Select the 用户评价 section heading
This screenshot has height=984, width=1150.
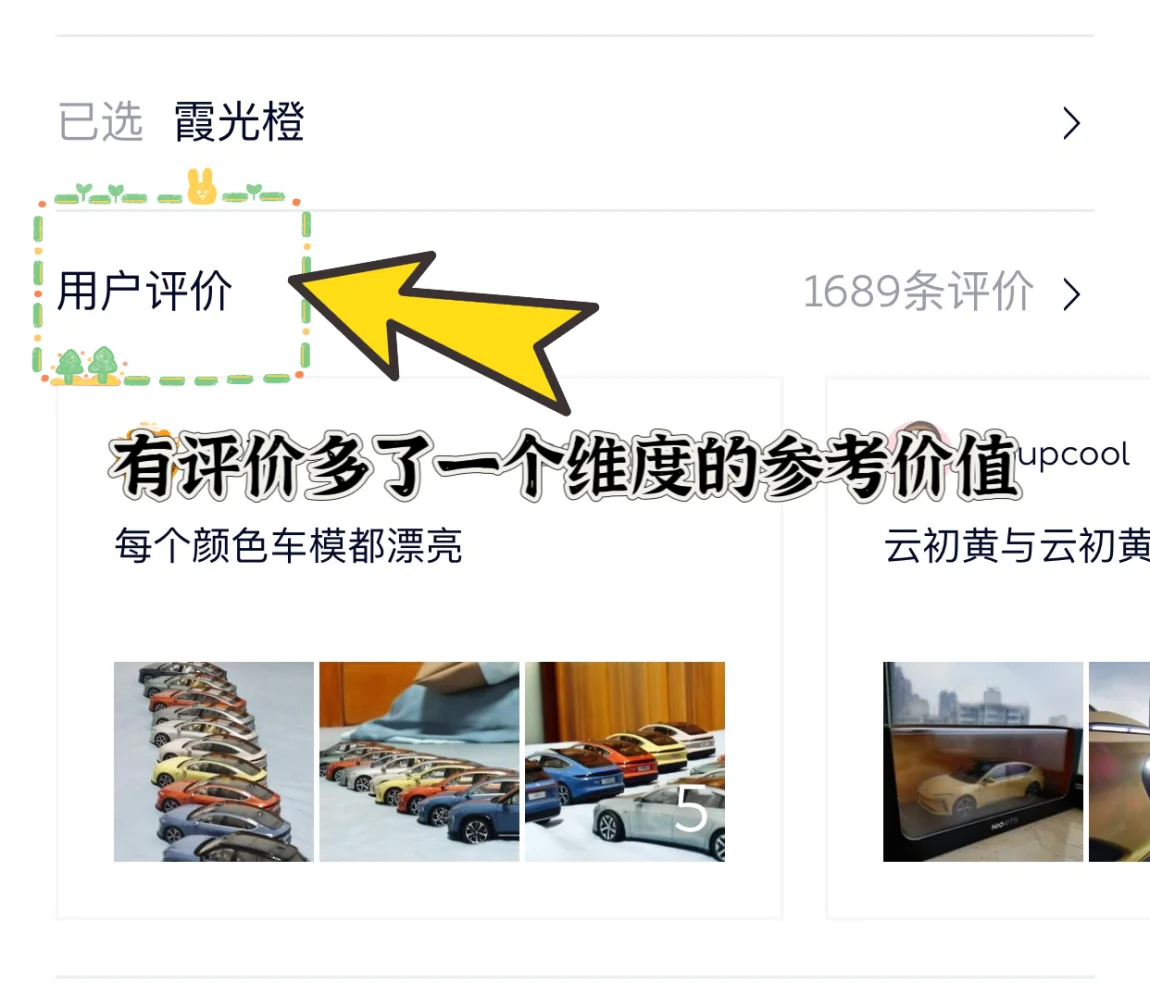(x=144, y=291)
